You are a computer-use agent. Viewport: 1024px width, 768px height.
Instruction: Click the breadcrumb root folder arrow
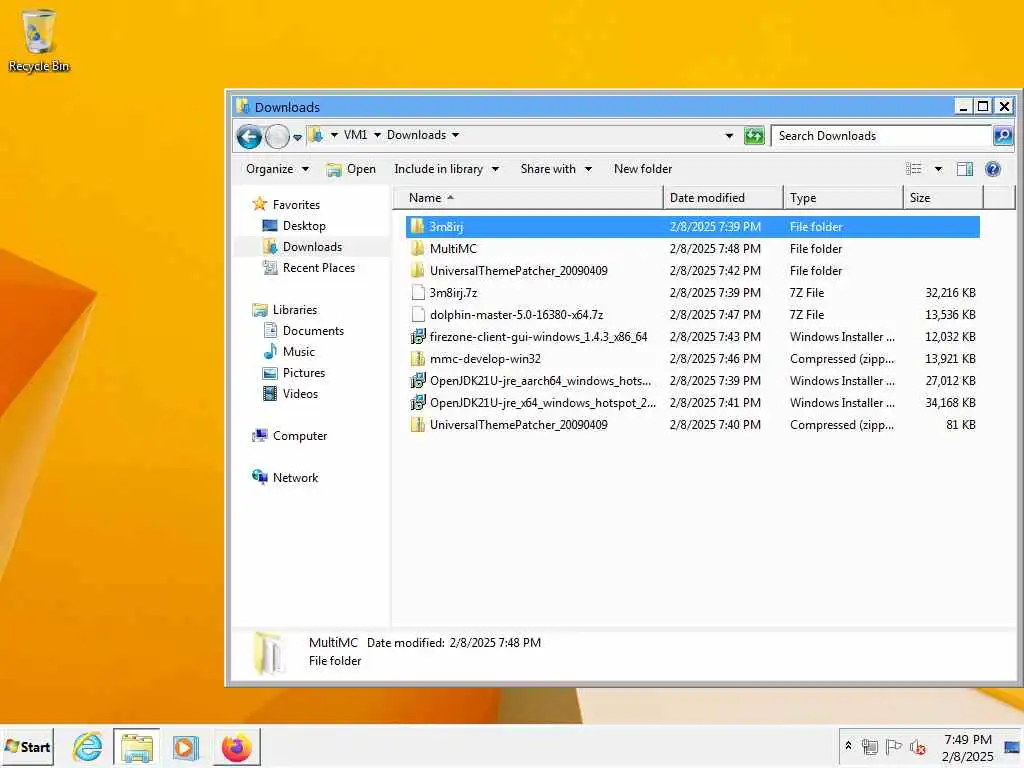click(x=334, y=135)
